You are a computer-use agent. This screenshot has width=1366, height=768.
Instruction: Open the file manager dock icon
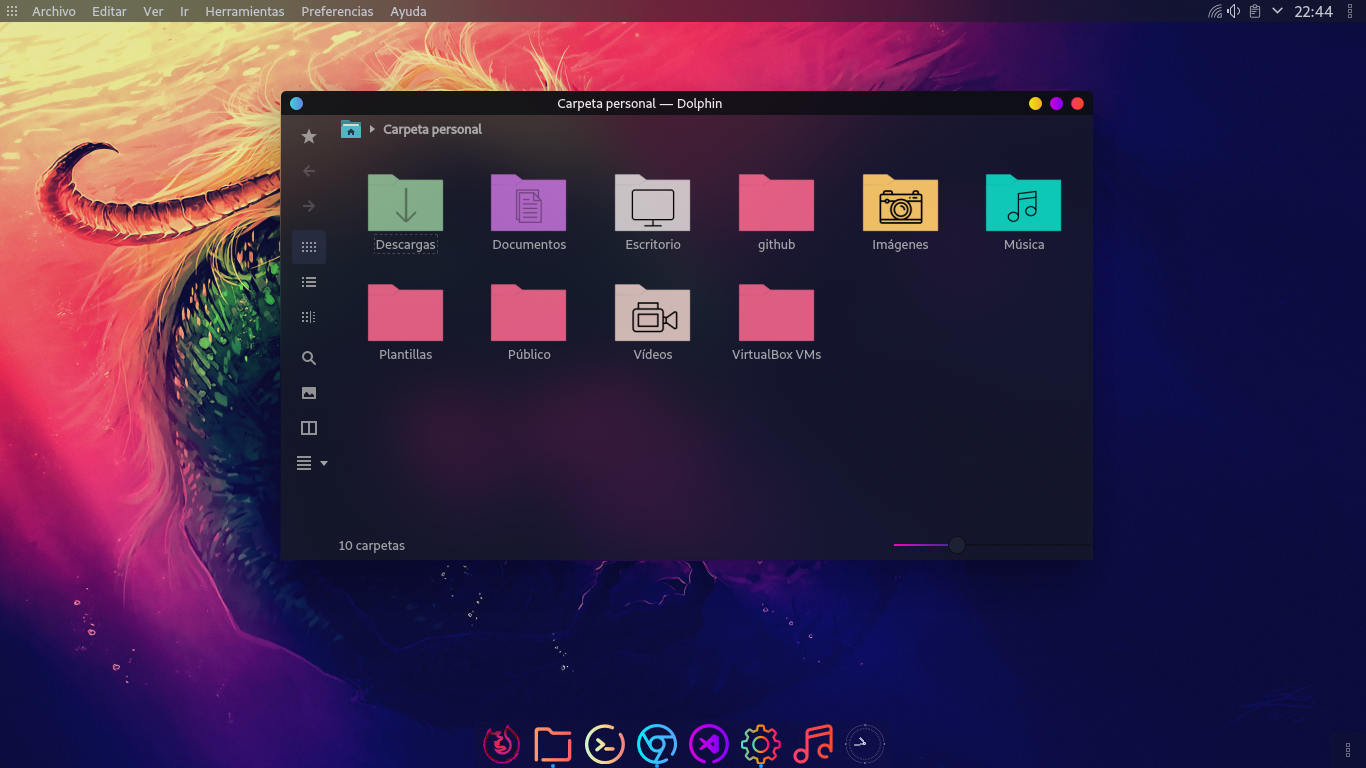(x=553, y=744)
